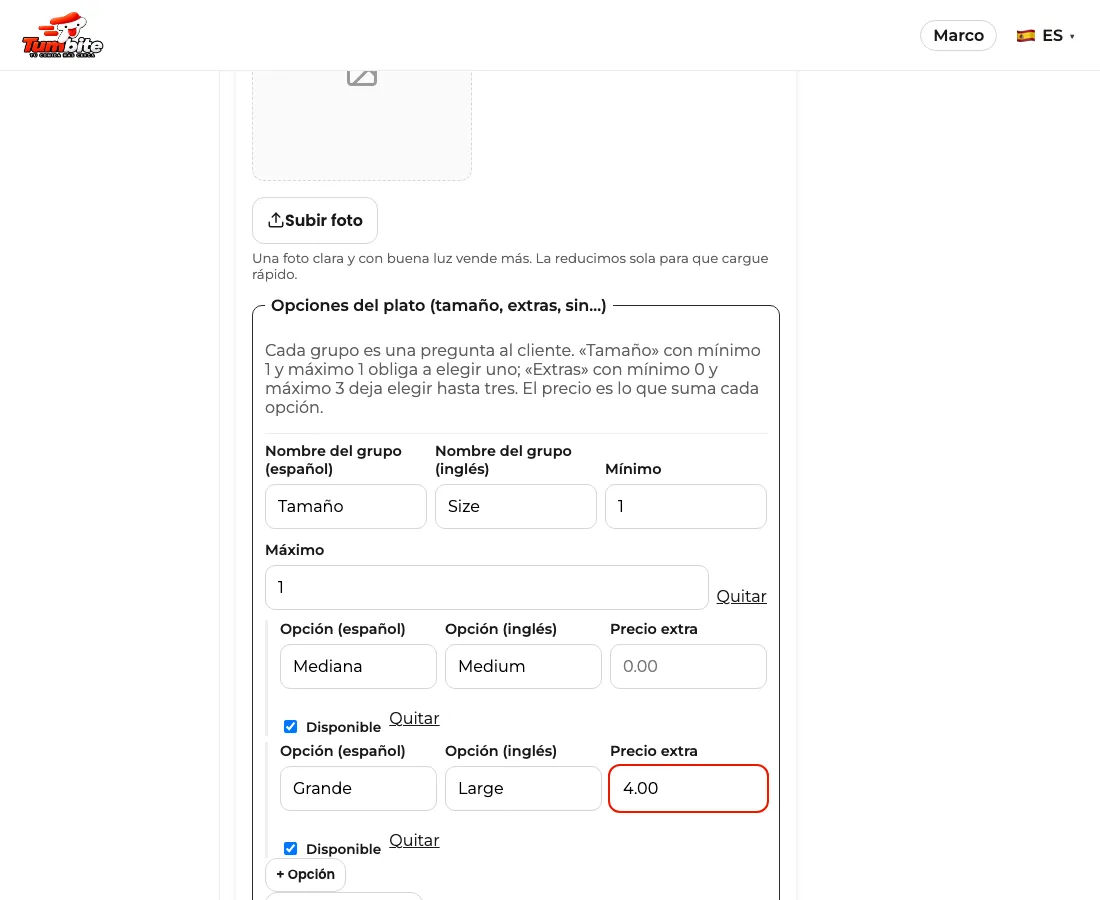
Task: Click Quitar link for Mediana option
Action: [x=414, y=718]
